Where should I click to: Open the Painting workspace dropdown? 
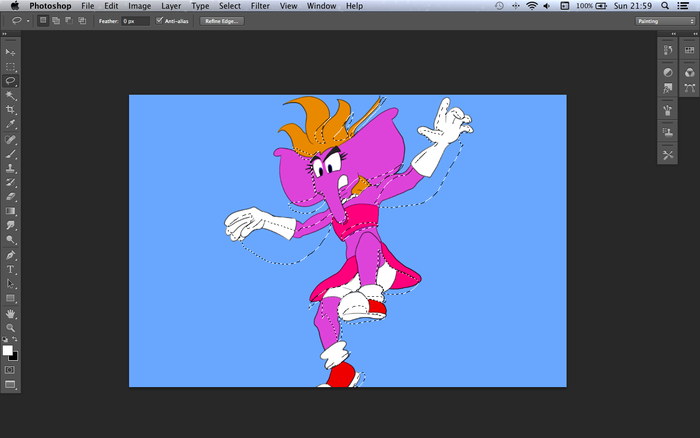(664, 20)
